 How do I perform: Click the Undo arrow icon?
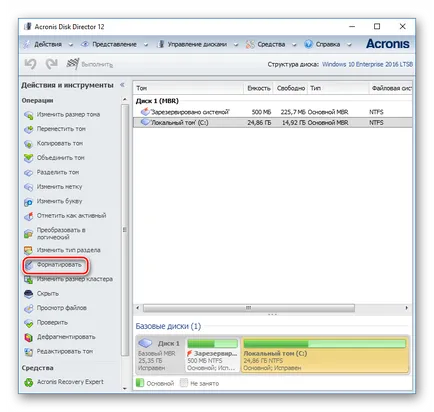tap(30, 63)
